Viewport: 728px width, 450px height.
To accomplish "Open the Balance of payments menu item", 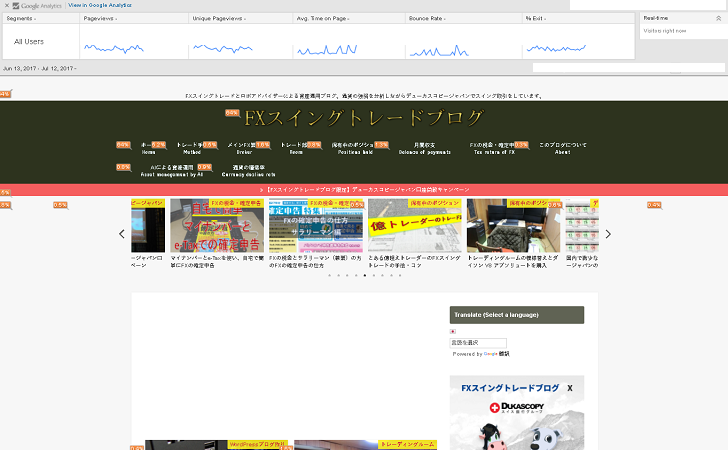I will (424, 148).
